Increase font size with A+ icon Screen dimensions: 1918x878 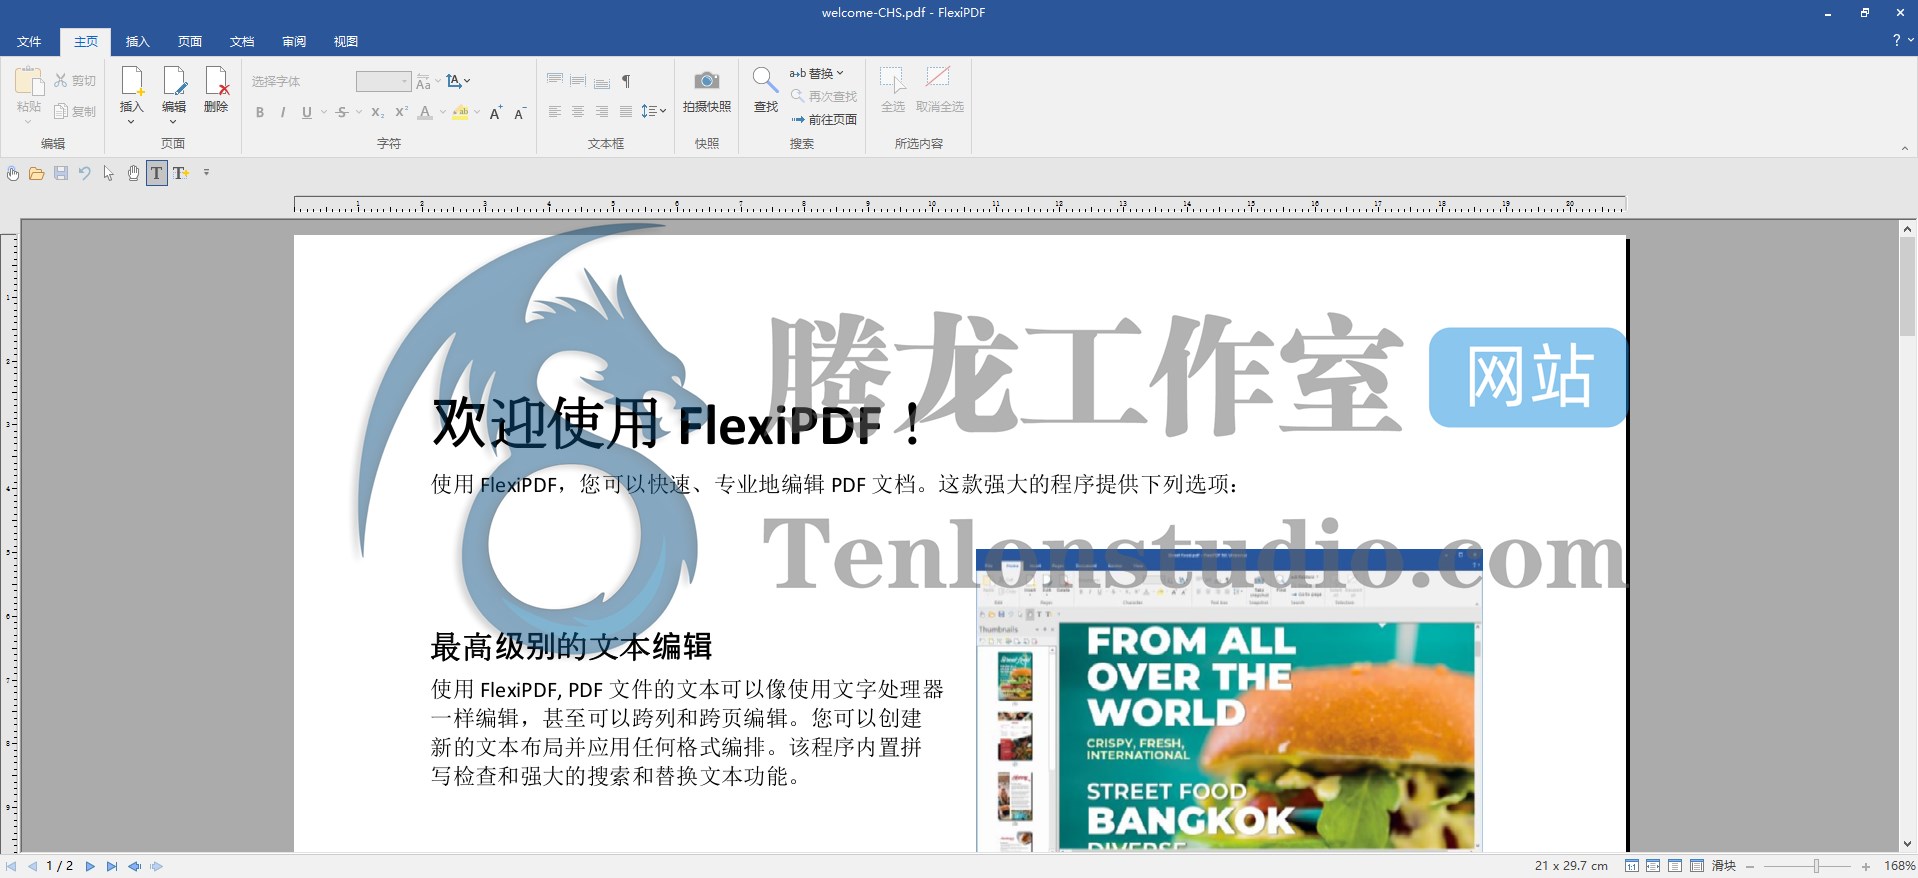(x=495, y=113)
